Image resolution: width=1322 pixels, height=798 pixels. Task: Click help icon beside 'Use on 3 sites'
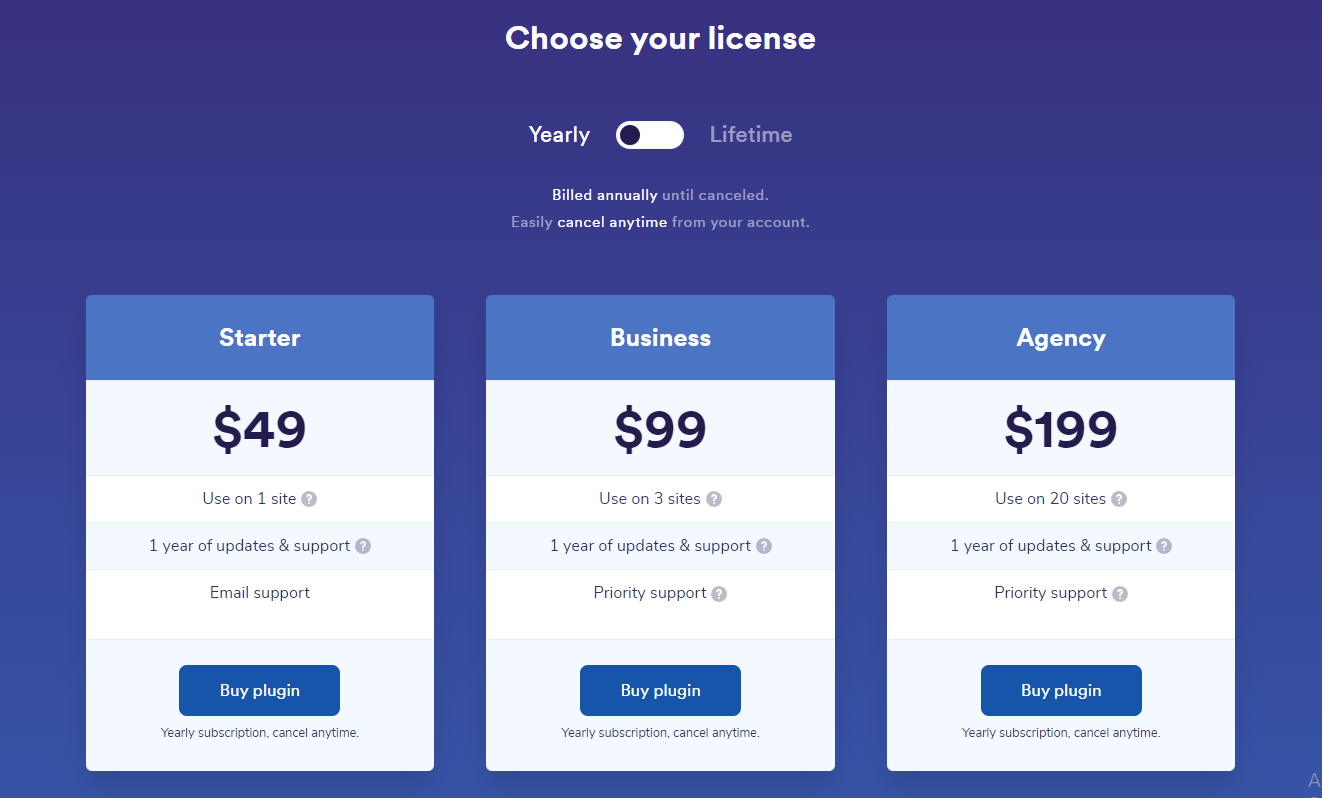click(x=714, y=499)
